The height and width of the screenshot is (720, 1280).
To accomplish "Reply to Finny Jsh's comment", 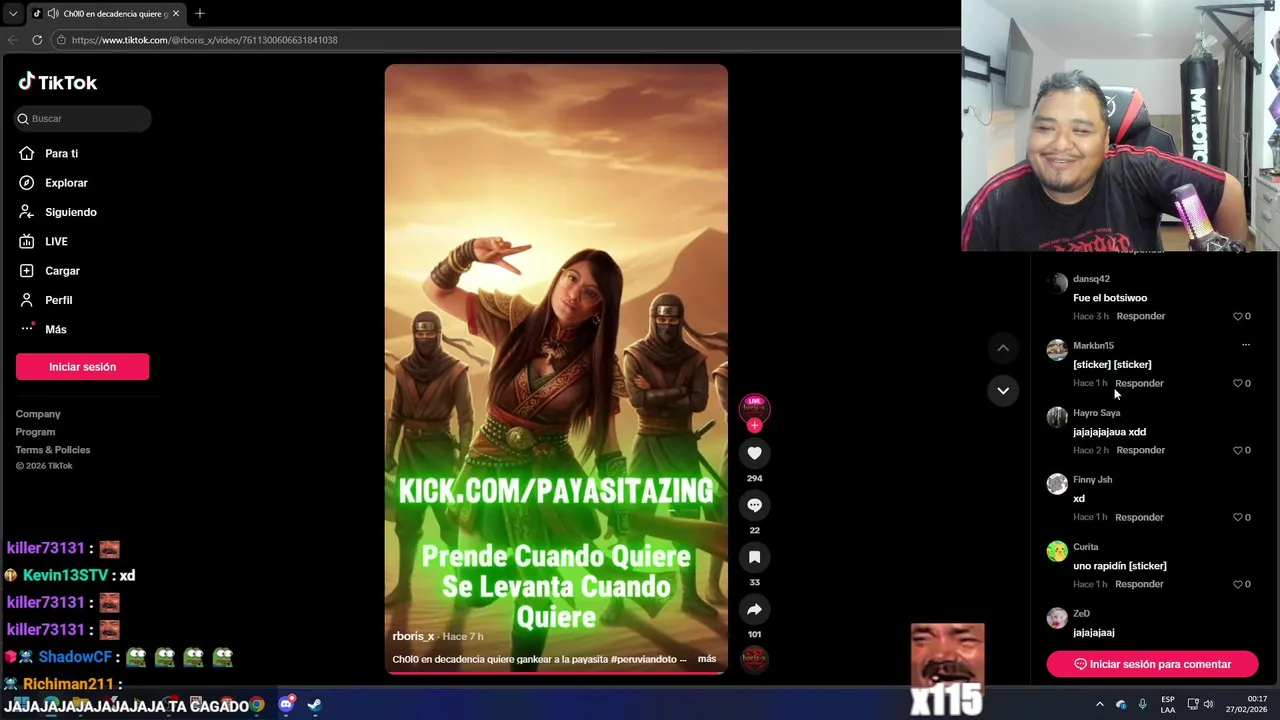I will click(x=1139, y=517).
